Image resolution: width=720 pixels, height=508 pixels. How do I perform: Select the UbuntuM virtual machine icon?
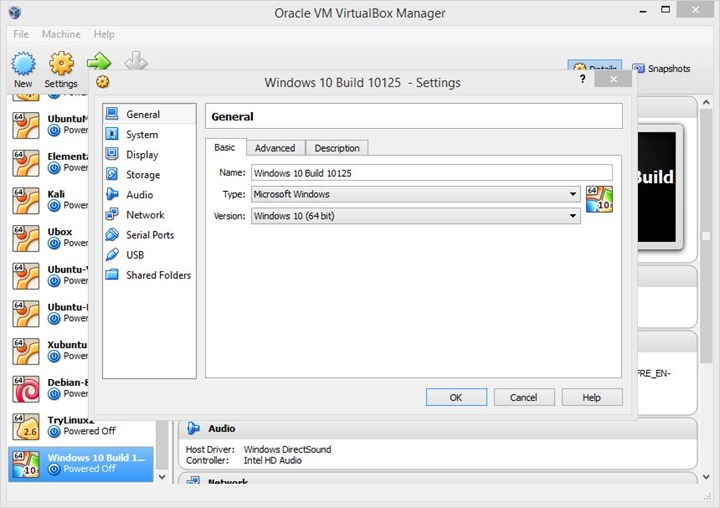click(x=26, y=125)
